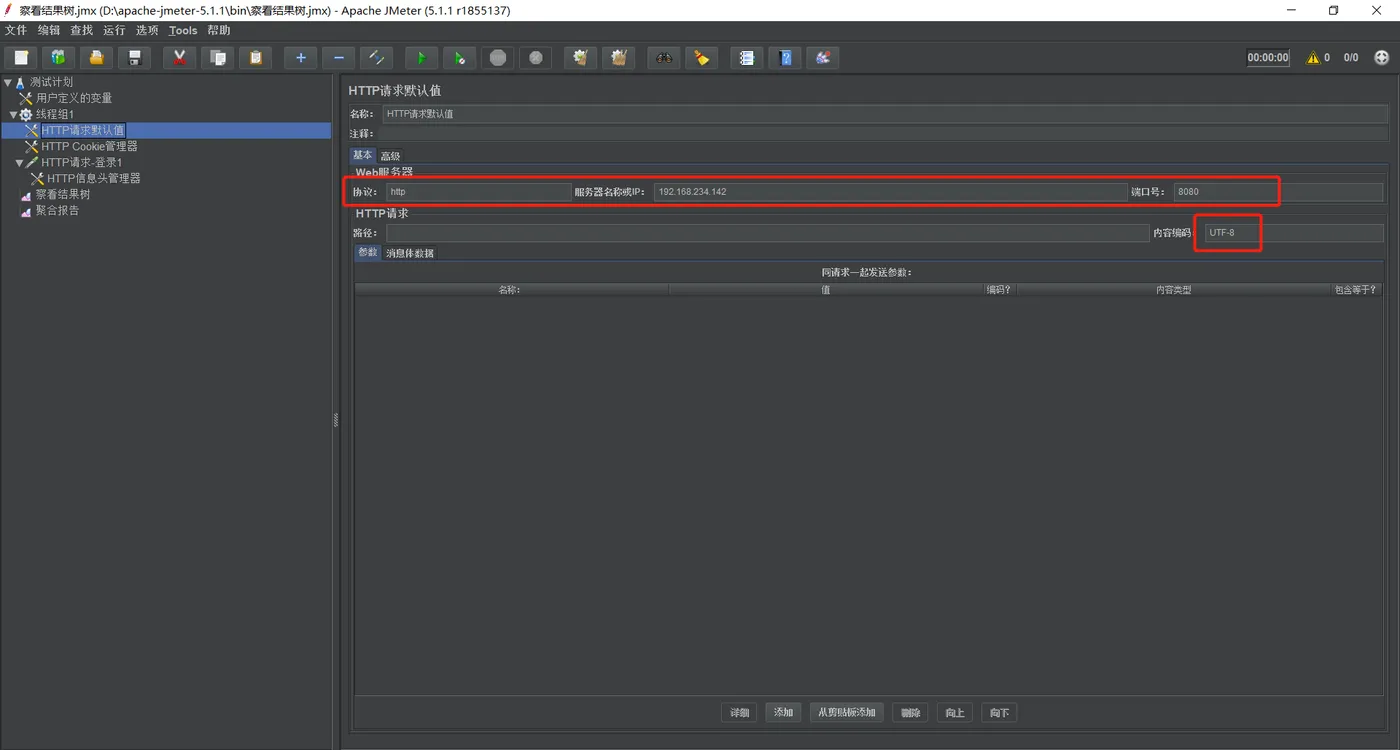Open the Function Helper dialog icon
1400x750 pixels.
(746, 57)
